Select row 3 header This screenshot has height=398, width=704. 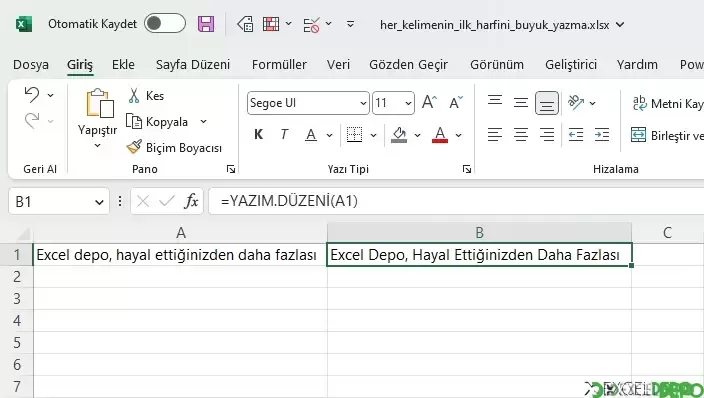click(17, 299)
